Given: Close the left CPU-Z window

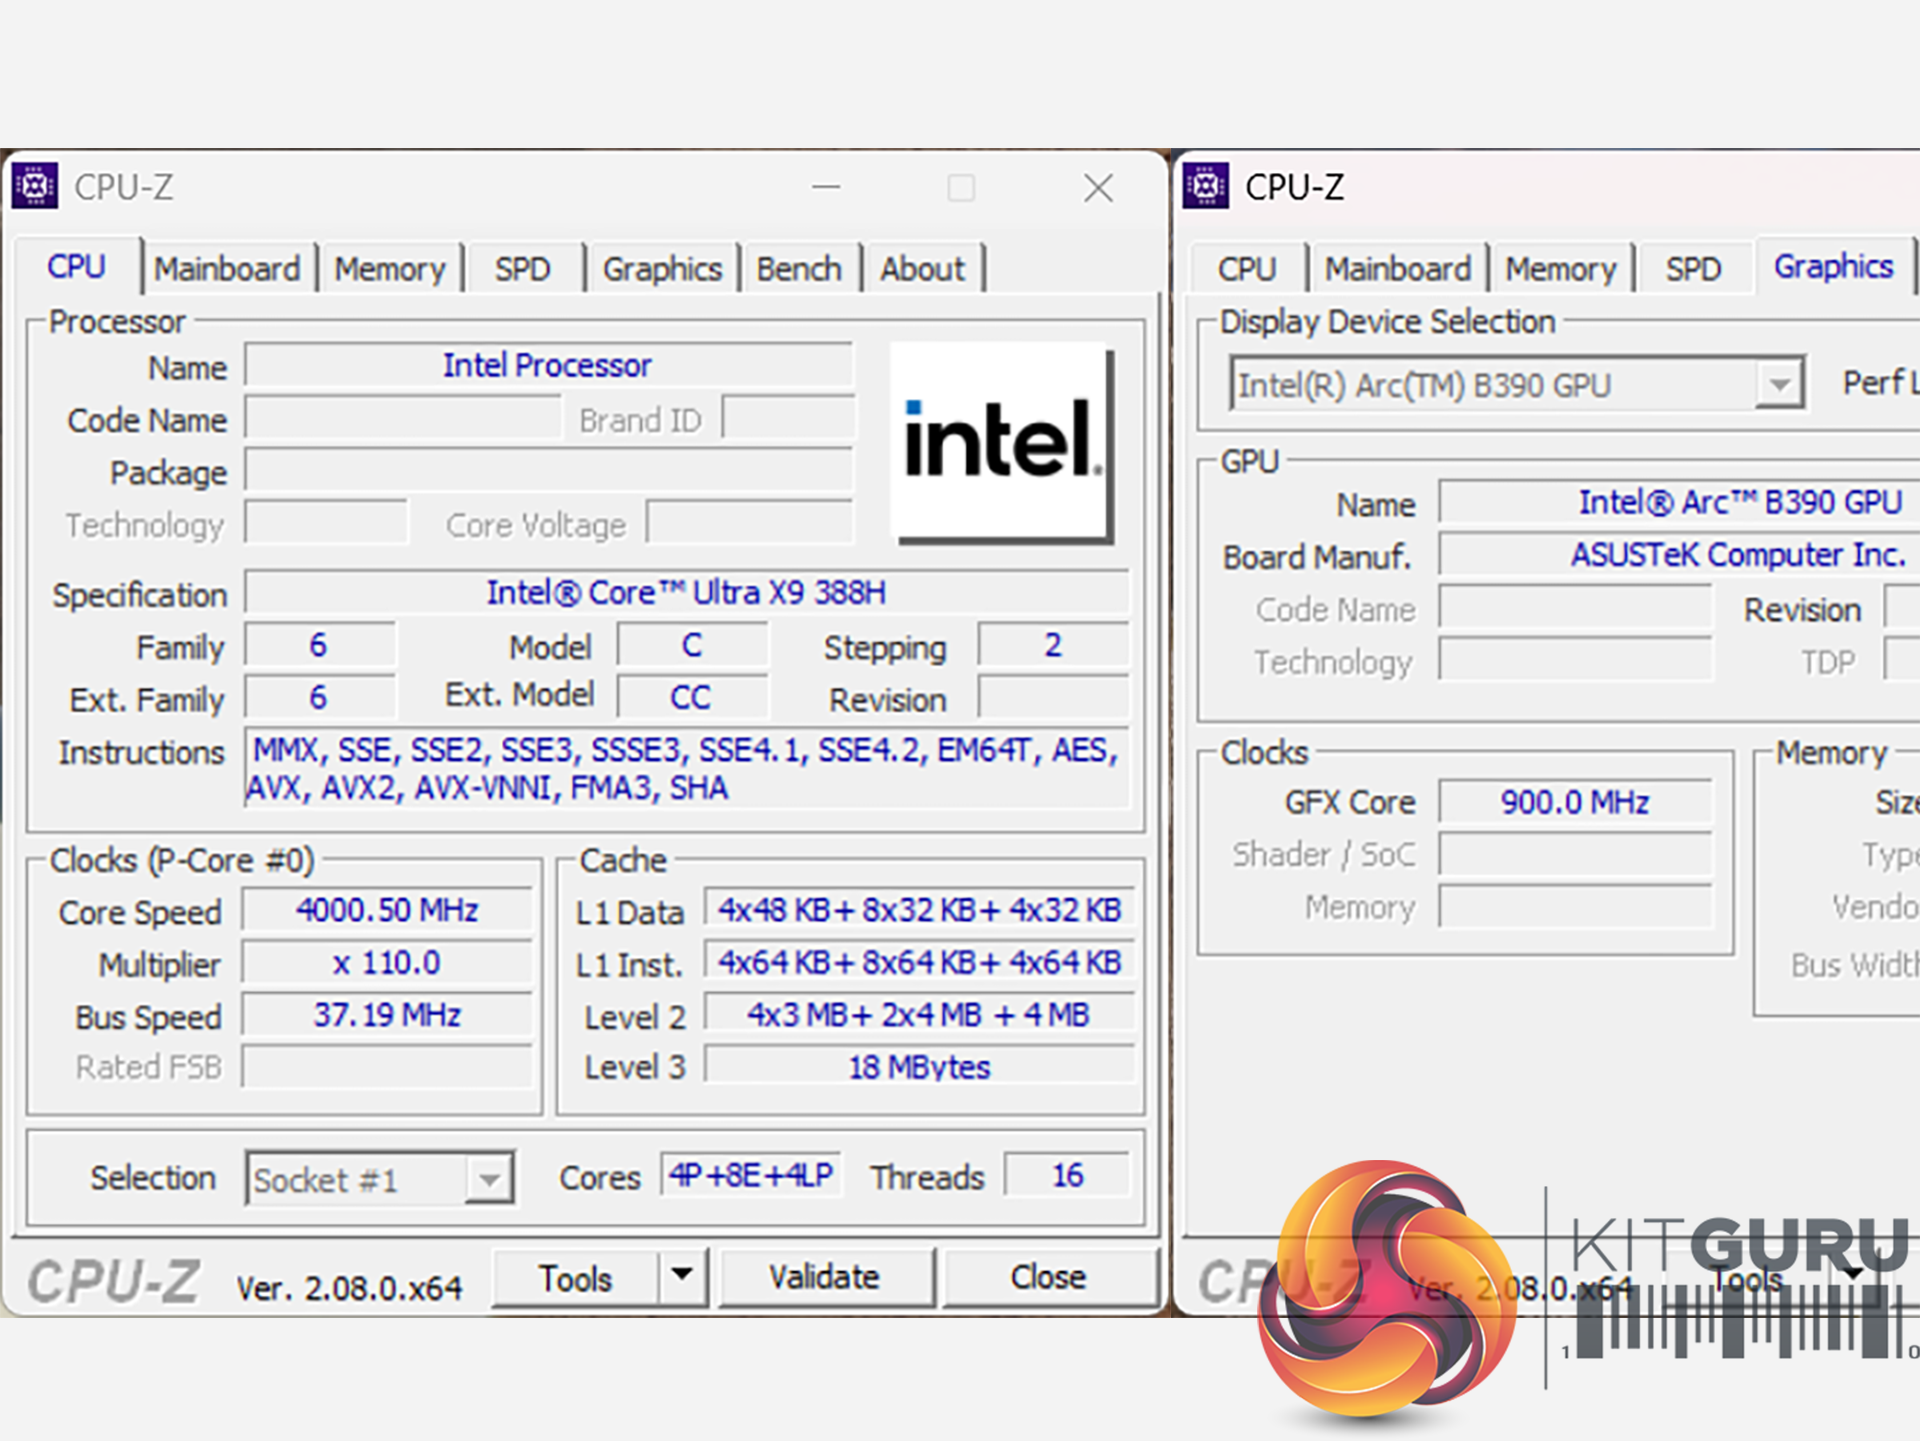Looking at the screenshot, I should (1098, 187).
